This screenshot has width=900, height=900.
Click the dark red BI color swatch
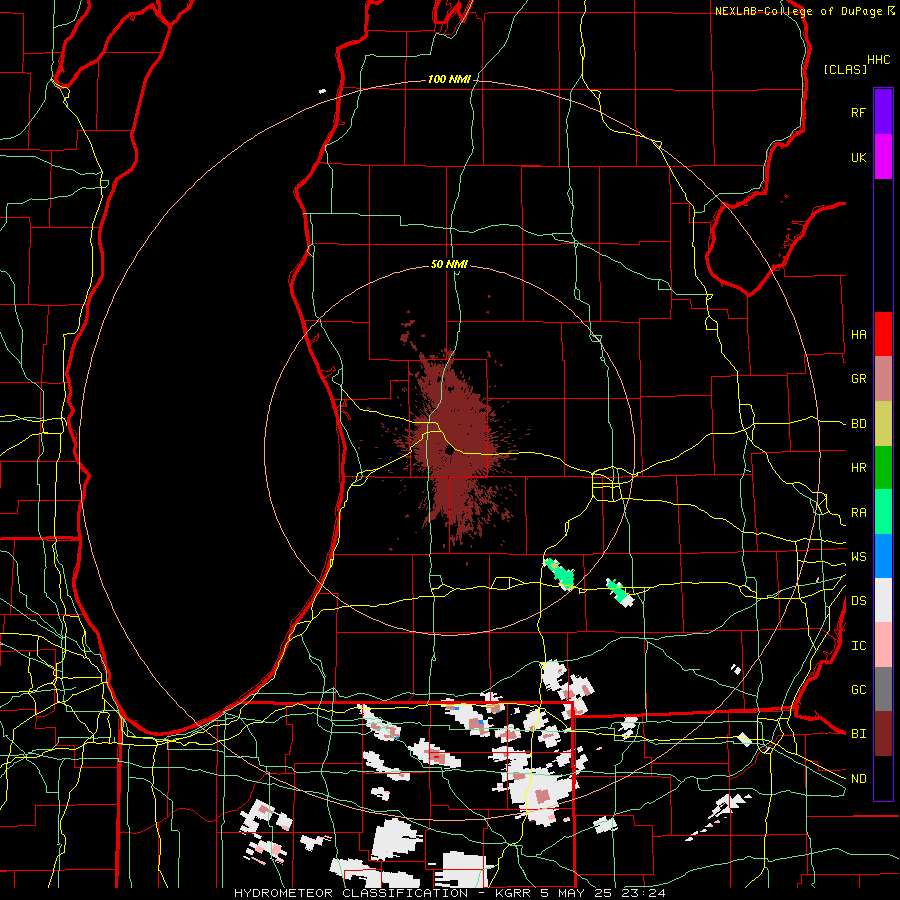coord(883,734)
